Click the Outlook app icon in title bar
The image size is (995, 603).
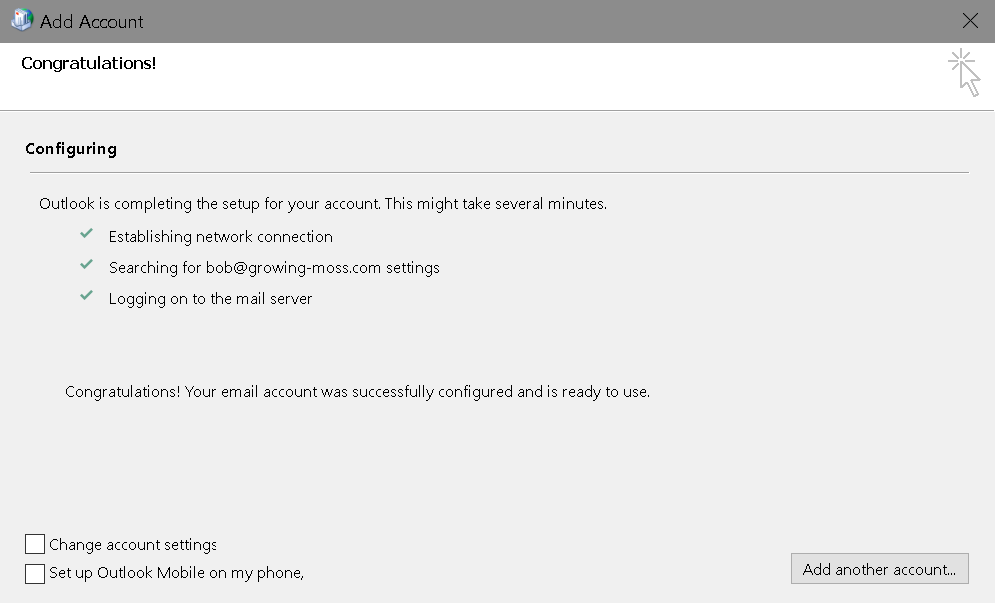(22, 20)
